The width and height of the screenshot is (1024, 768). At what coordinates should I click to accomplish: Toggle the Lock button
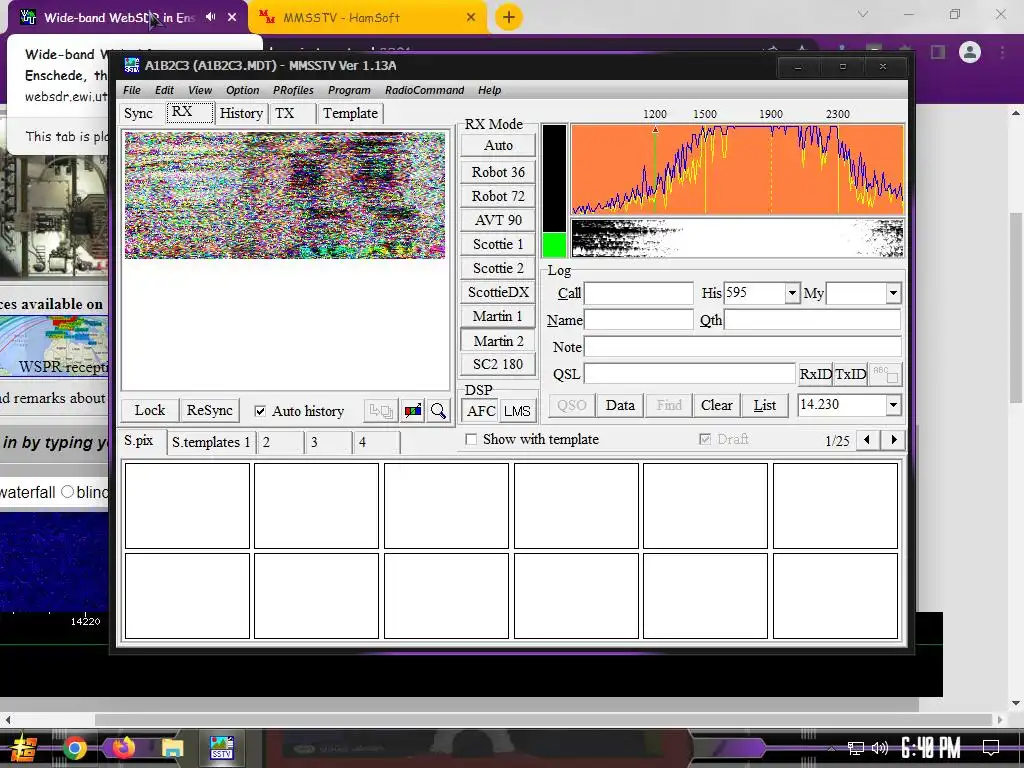(150, 410)
